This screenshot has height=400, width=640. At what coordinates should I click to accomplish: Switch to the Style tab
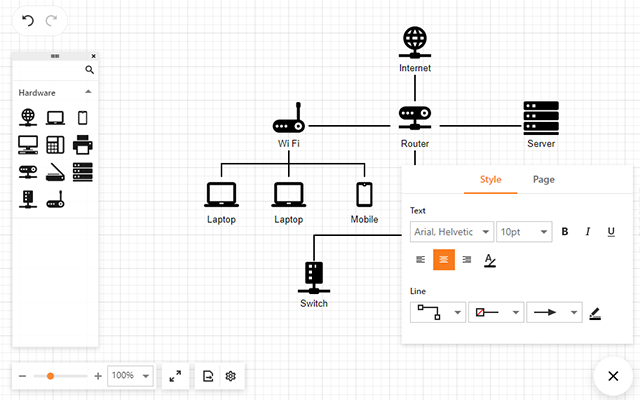click(x=490, y=180)
